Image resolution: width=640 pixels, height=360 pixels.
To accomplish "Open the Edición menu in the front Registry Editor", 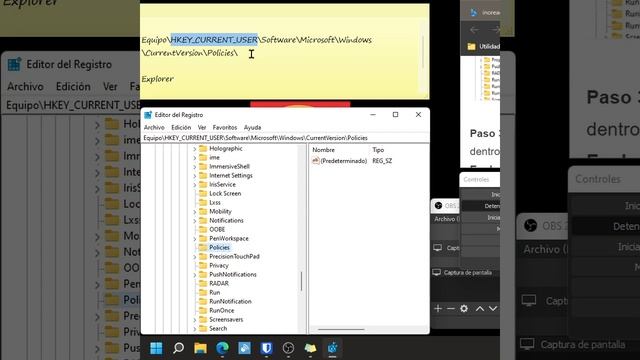I will point(181,127).
